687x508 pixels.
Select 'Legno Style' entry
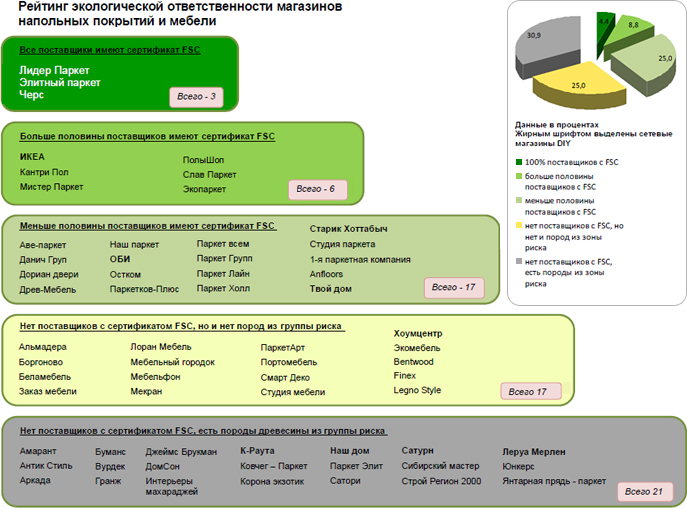[418, 390]
